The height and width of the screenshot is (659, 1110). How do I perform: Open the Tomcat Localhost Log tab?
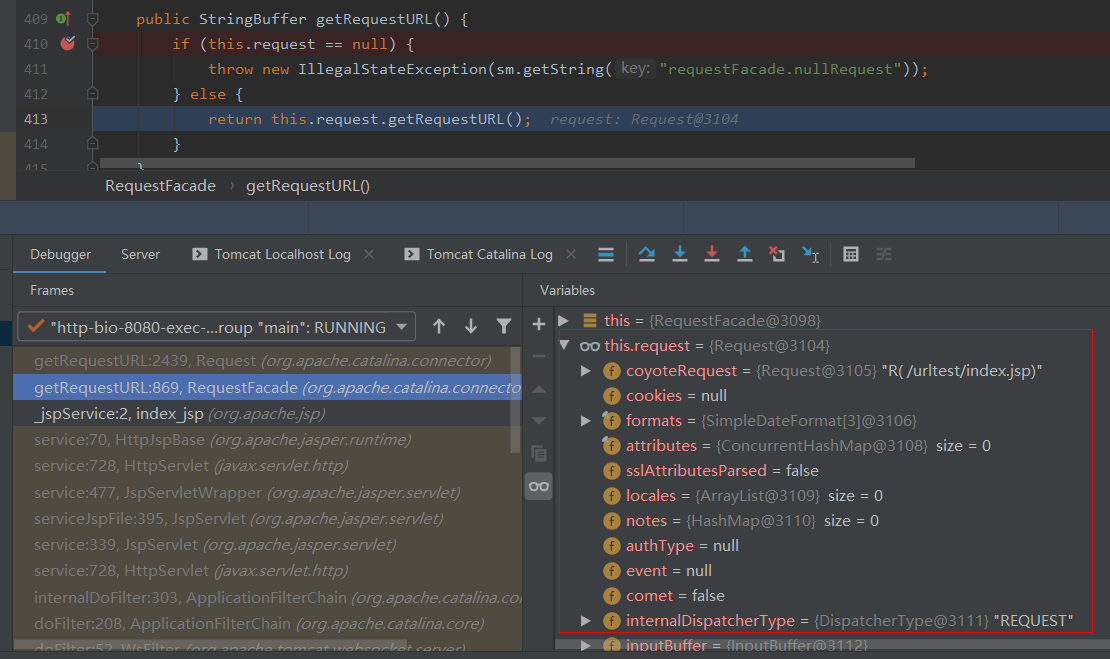point(282,254)
